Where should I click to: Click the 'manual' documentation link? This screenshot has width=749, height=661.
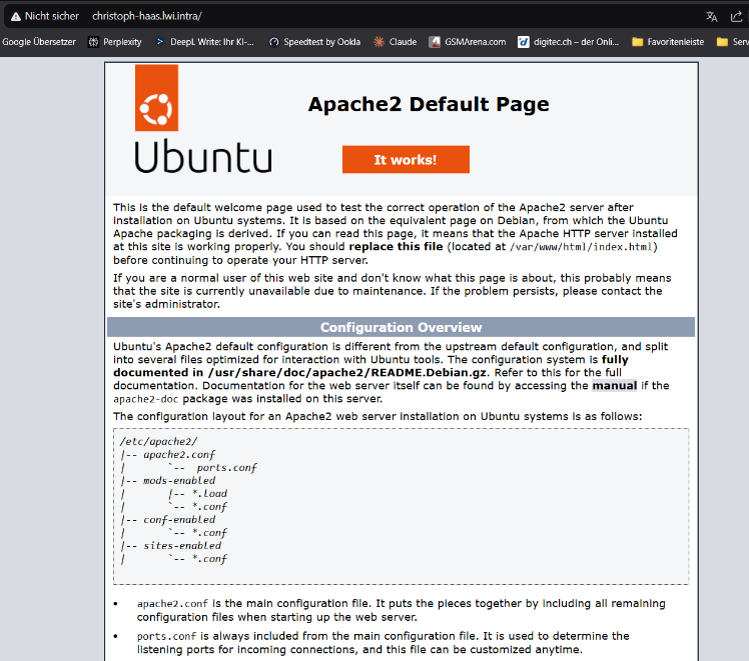tap(614, 386)
